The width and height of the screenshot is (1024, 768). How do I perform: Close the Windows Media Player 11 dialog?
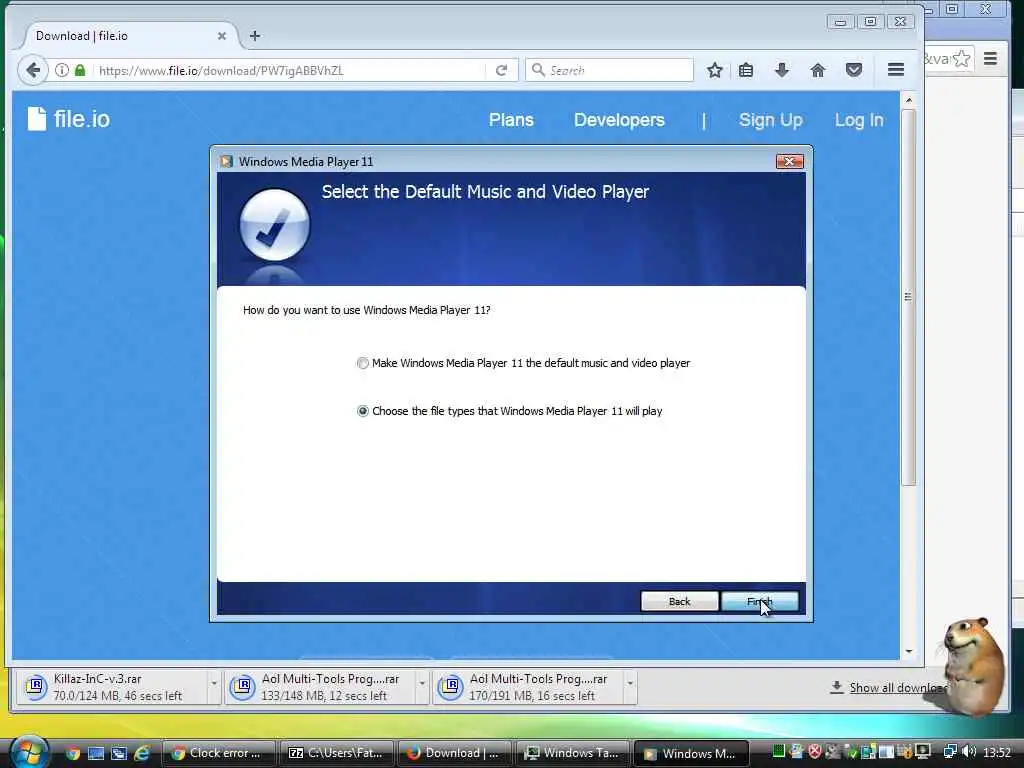(790, 161)
